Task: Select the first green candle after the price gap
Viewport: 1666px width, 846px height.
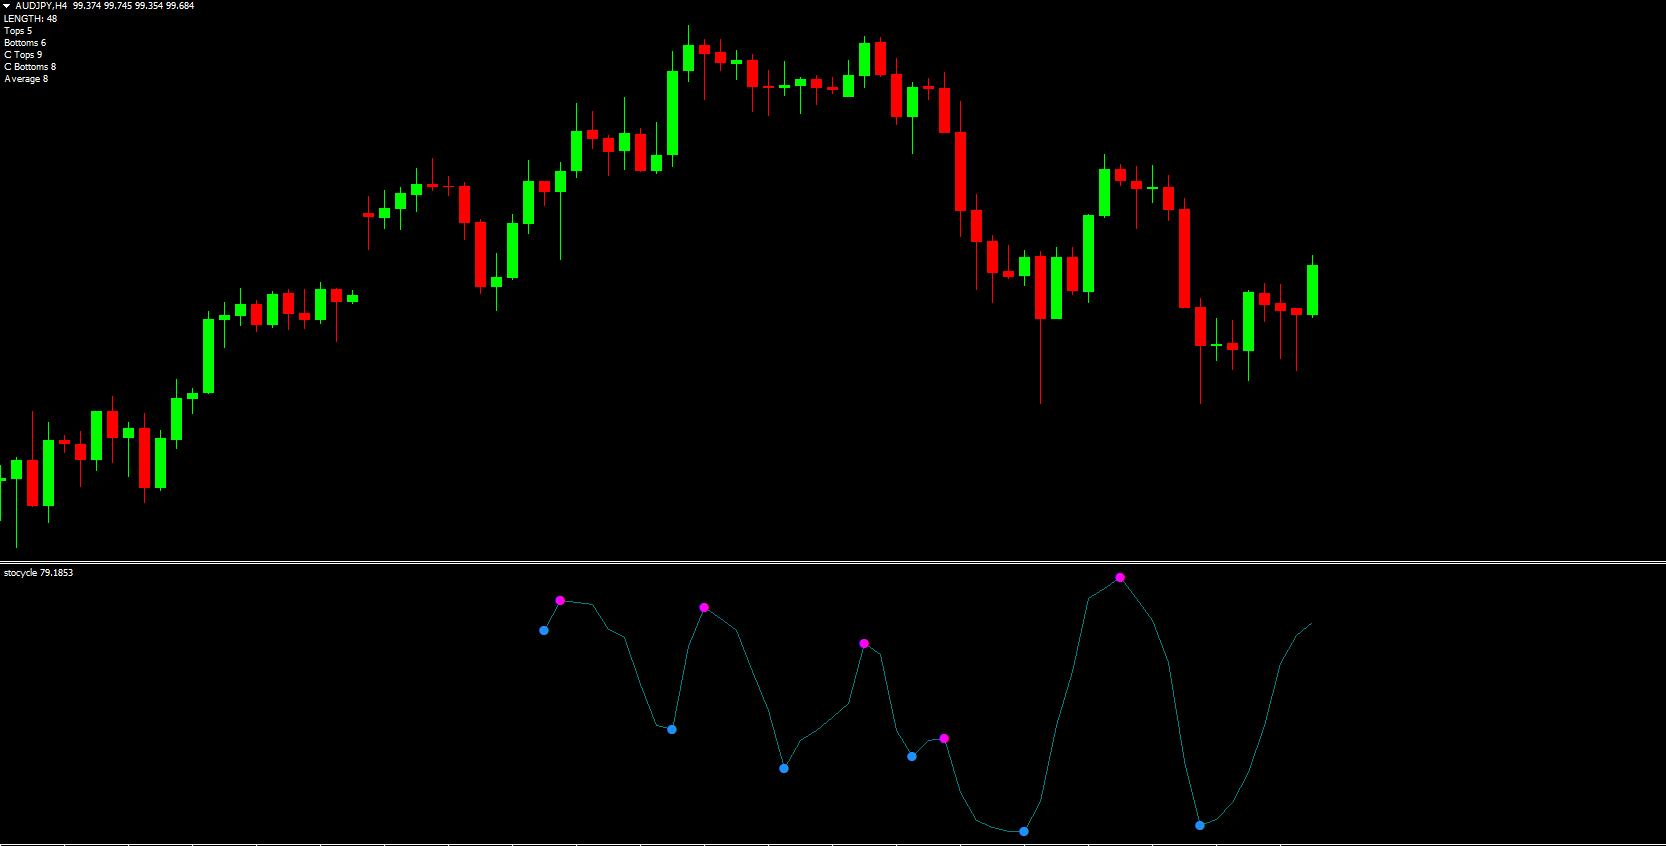Action: (384, 212)
